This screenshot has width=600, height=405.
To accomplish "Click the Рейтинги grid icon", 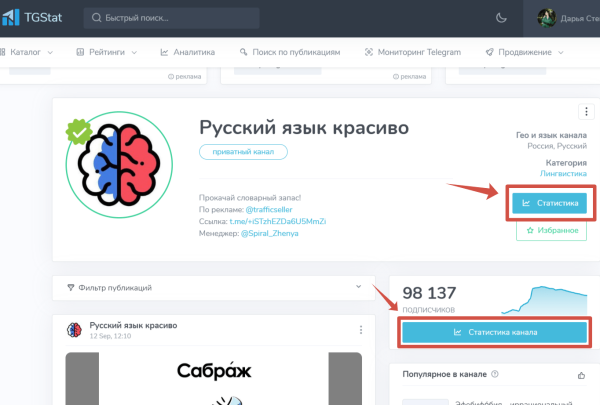I will coord(80,52).
